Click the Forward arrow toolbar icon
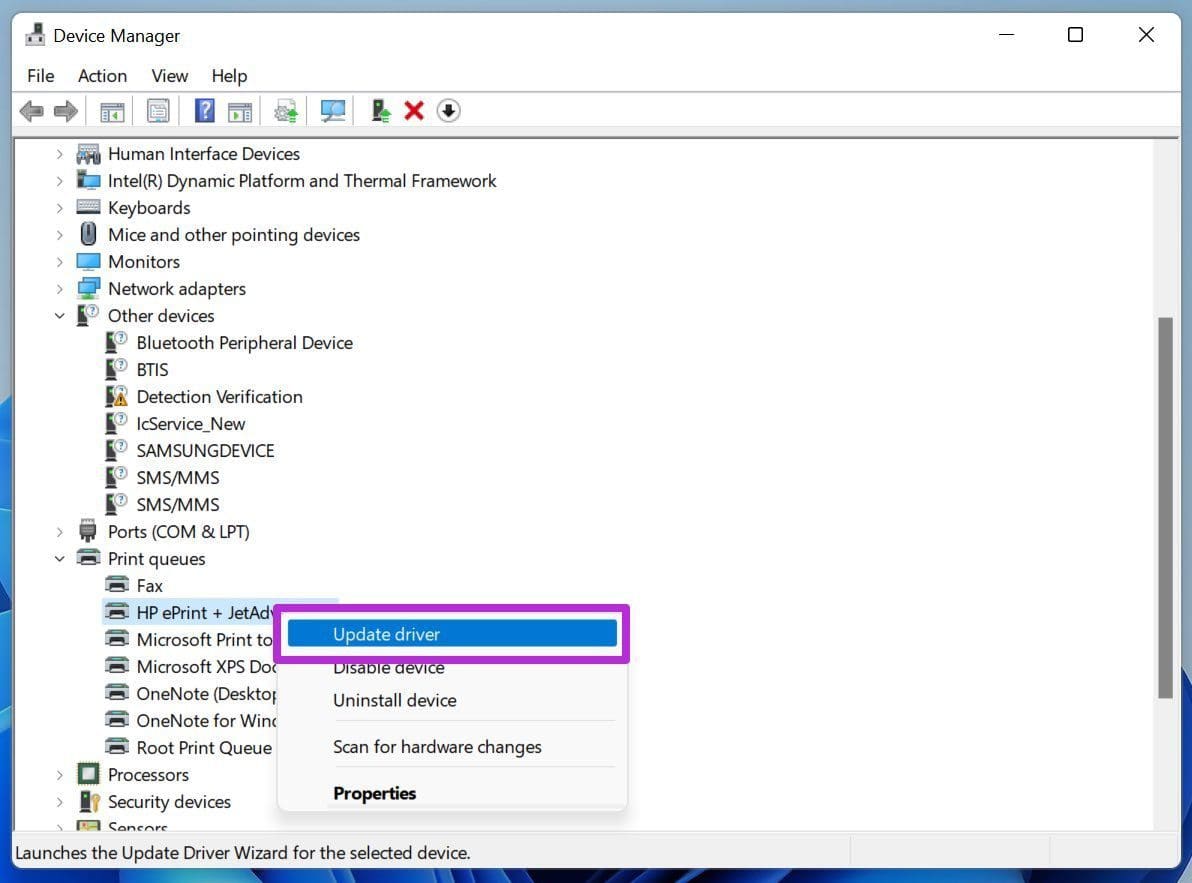1192x883 pixels. click(66, 111)
